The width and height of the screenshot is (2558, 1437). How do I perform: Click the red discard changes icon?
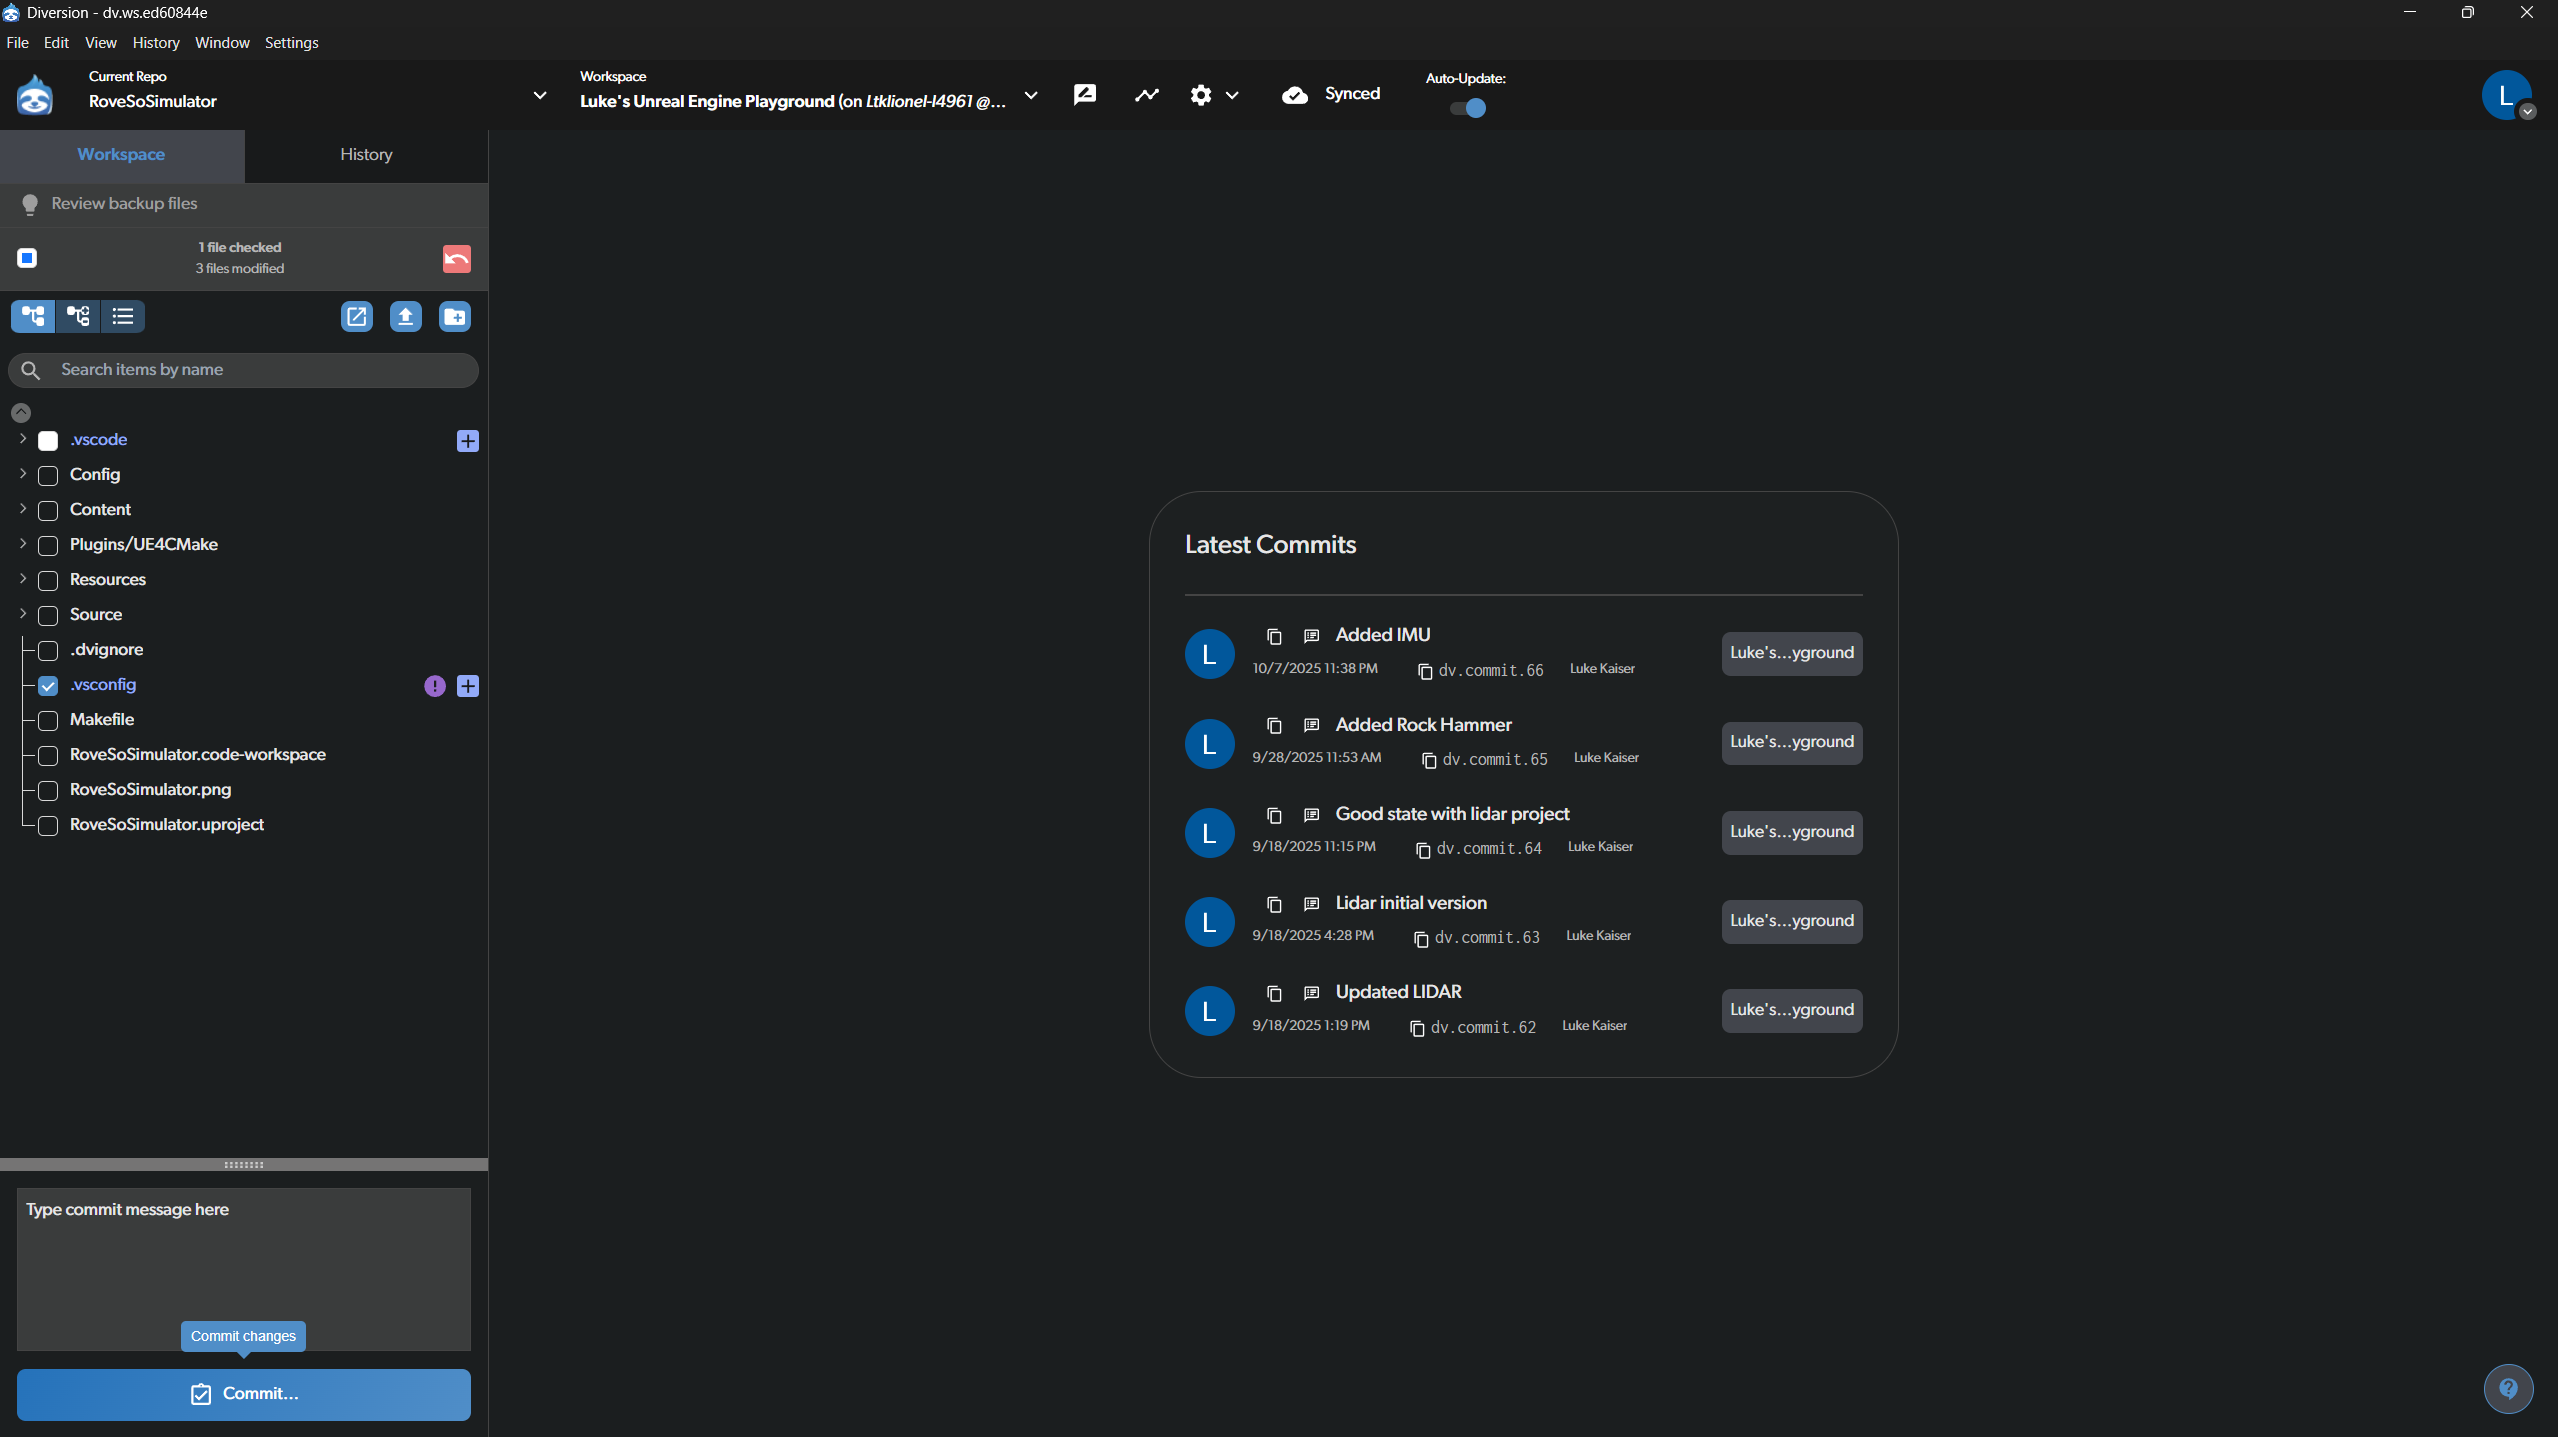point(456,259)
